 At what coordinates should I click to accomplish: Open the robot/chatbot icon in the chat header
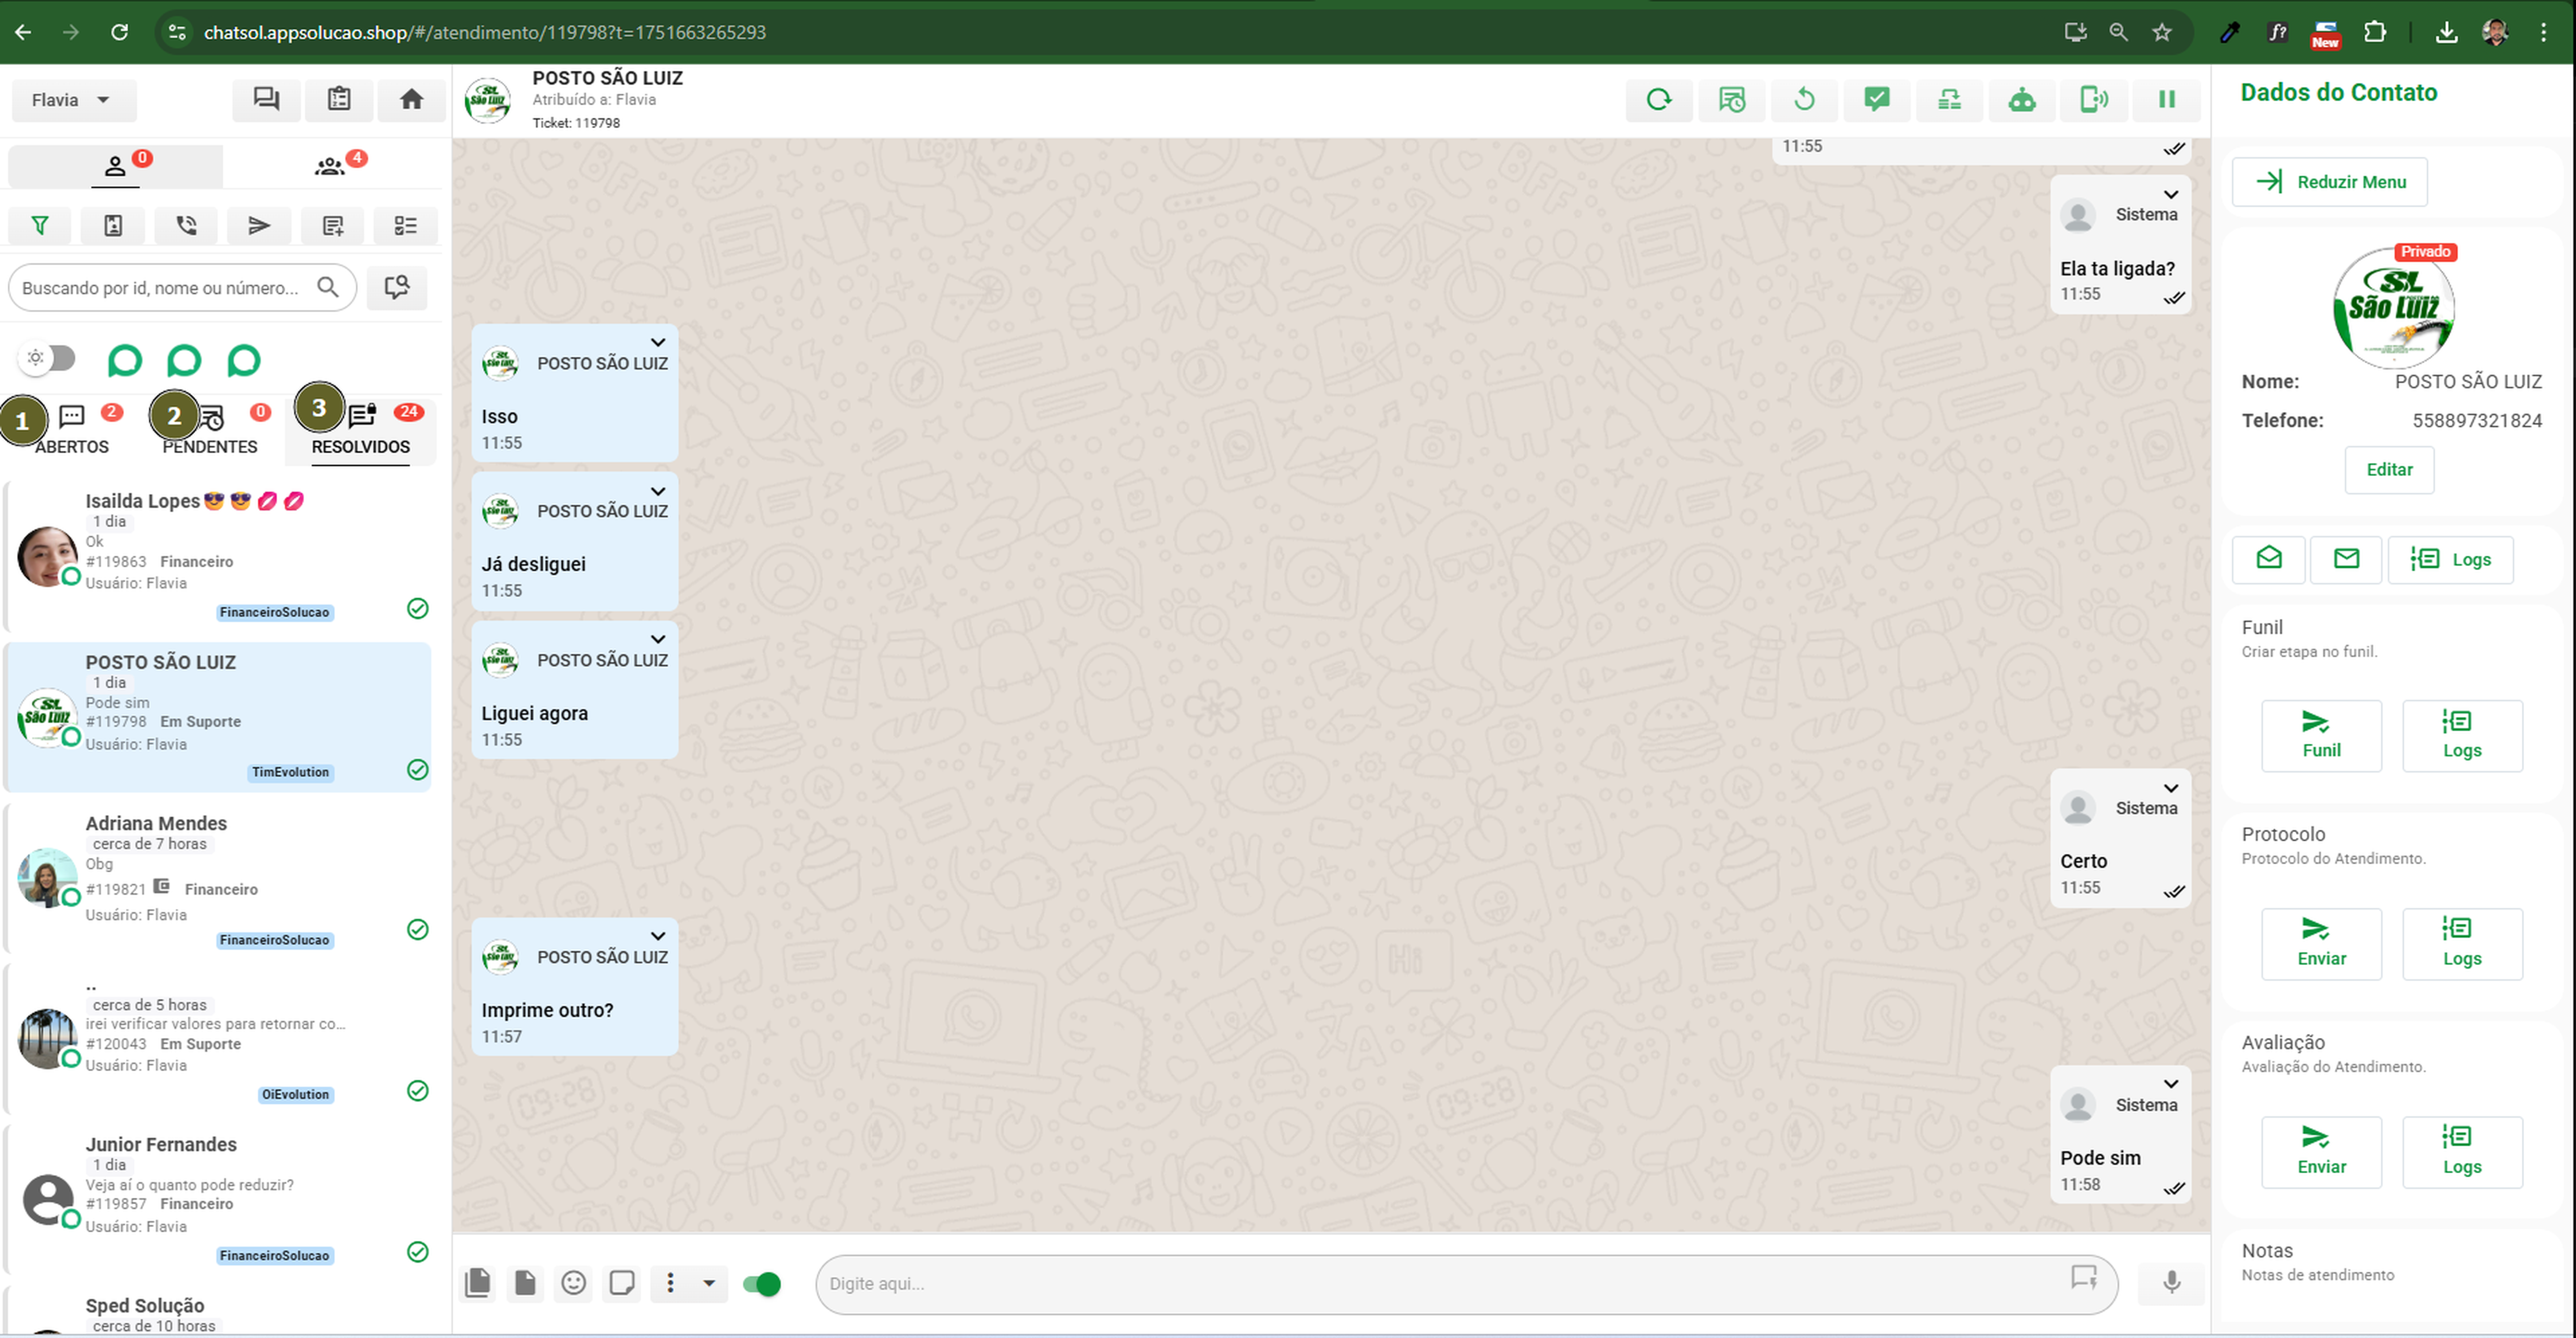point(2022,100)
